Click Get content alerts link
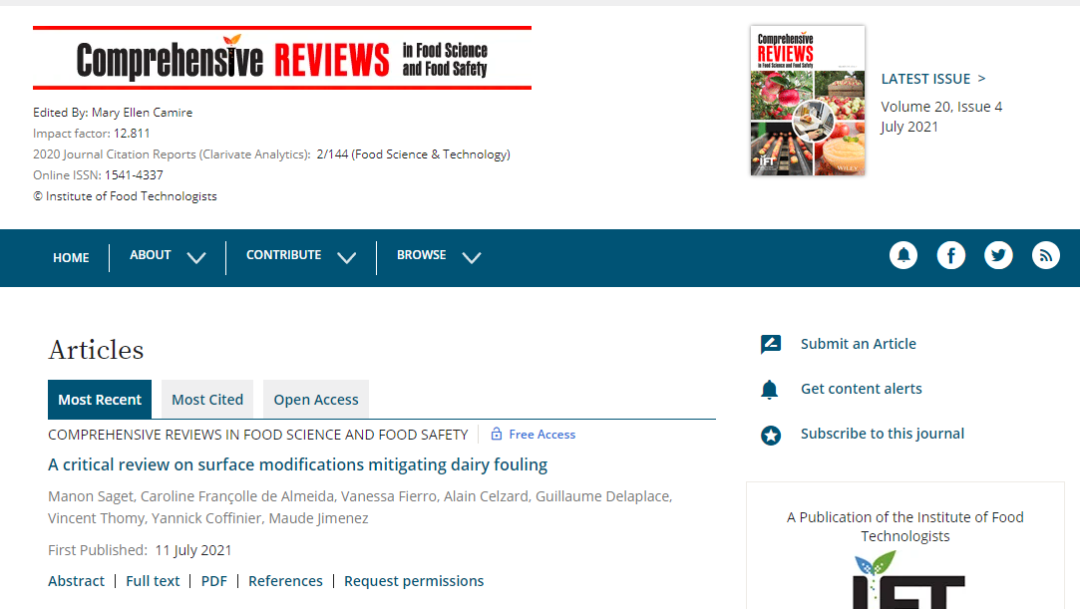Screen dimensions: 1080x609 861,389
